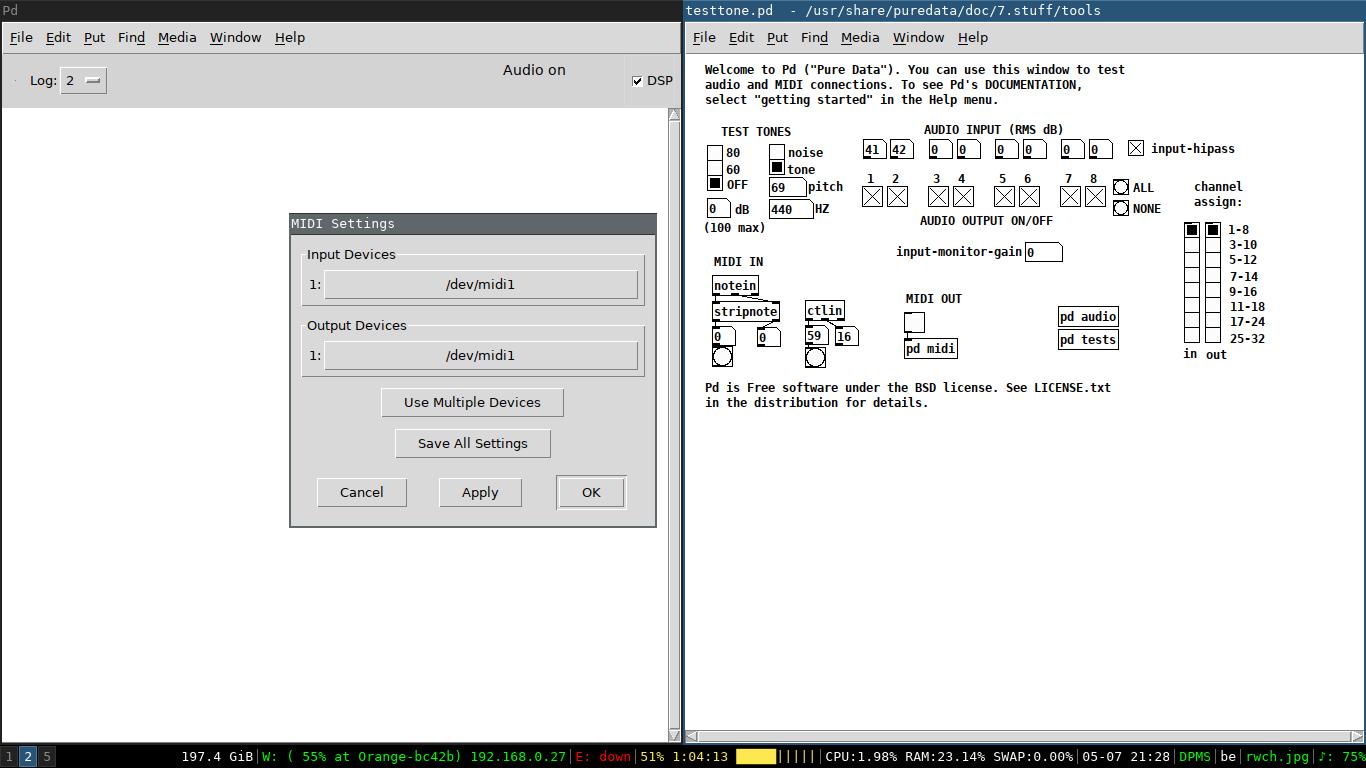Open the pd audio subpatch
1366x768 pixels.
(x=1088, y=316)
